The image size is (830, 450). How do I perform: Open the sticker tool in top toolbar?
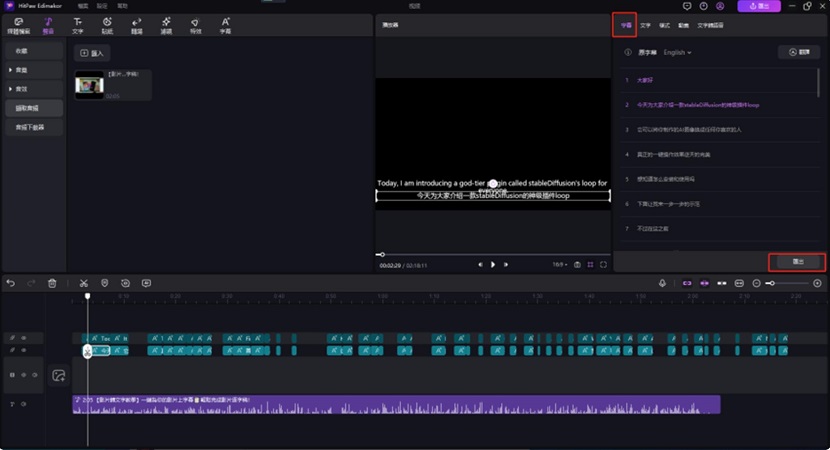coord(107,24)
